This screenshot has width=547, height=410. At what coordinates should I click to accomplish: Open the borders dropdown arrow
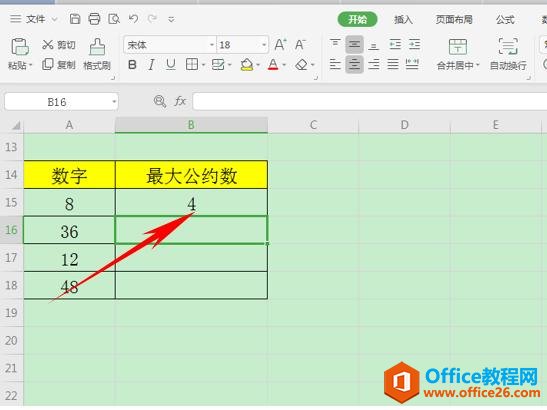click(203, 65)
